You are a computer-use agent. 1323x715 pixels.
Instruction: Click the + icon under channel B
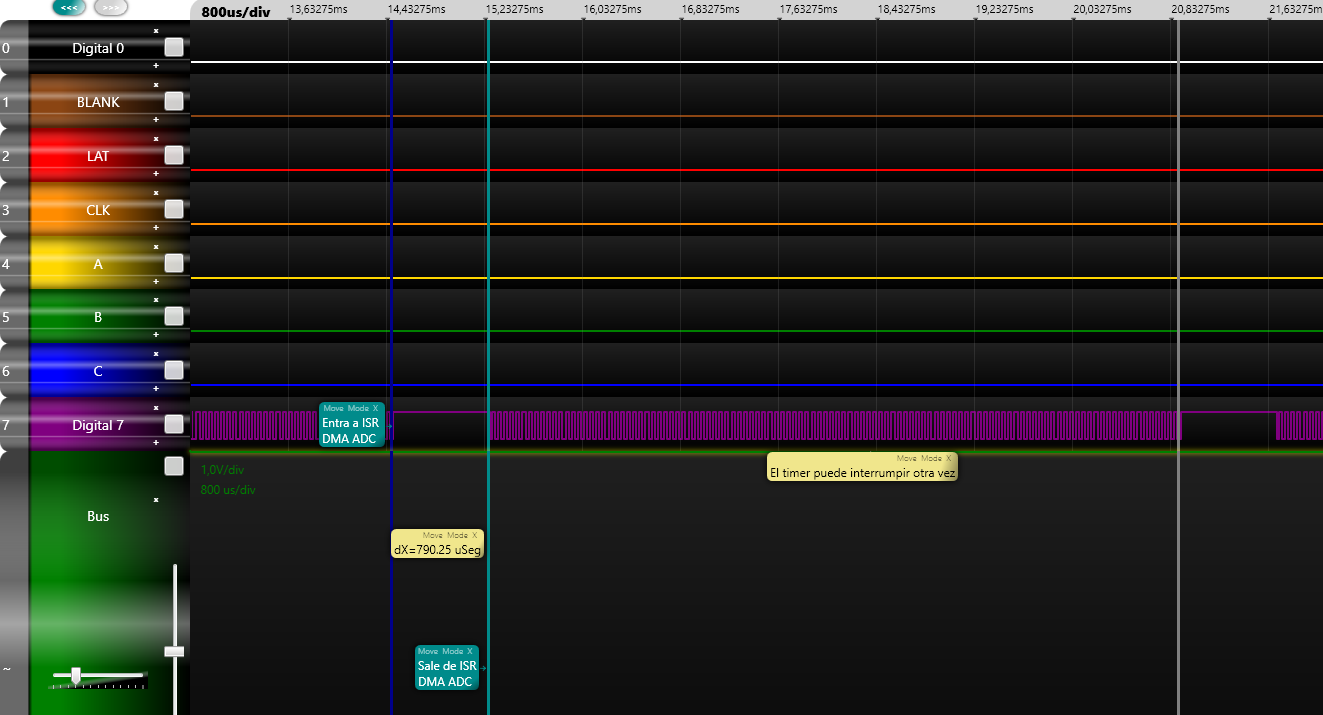click(156, 334)
